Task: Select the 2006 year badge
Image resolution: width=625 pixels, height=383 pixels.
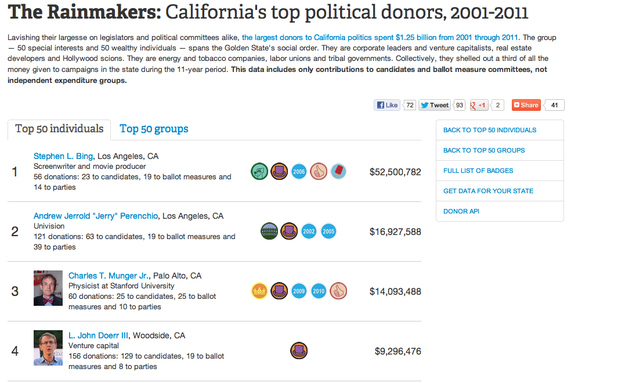Action: (299, 172)
